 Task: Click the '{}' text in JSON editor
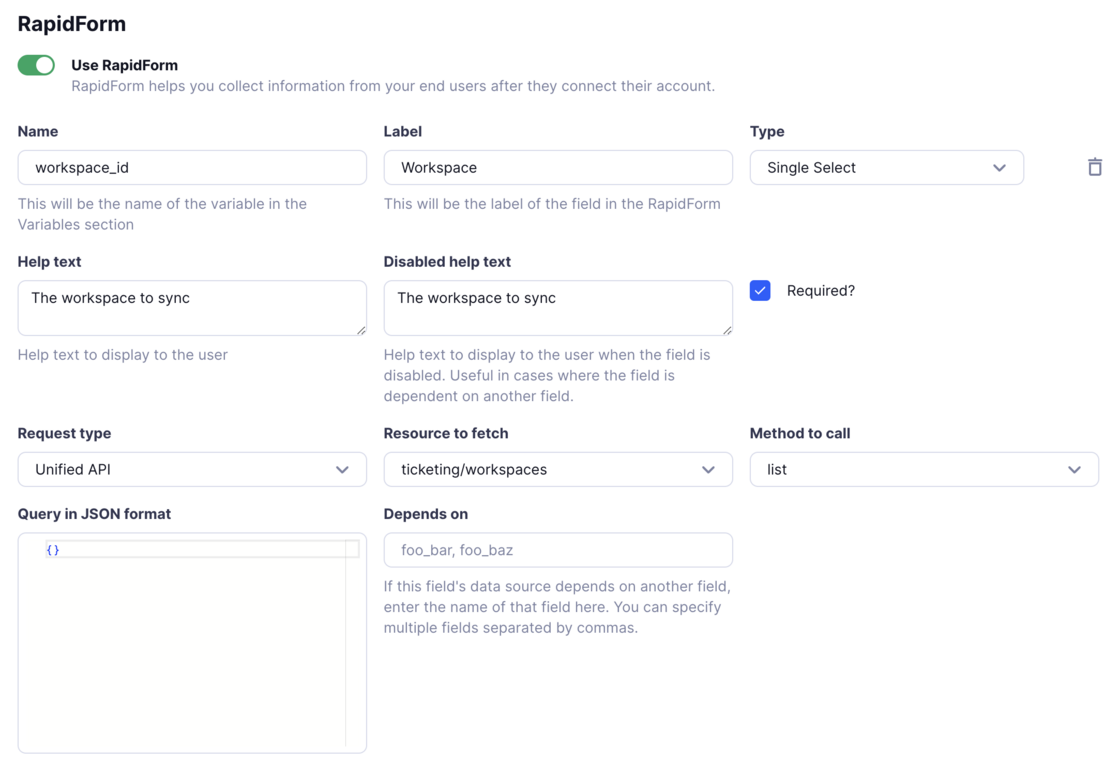(53, 550)
